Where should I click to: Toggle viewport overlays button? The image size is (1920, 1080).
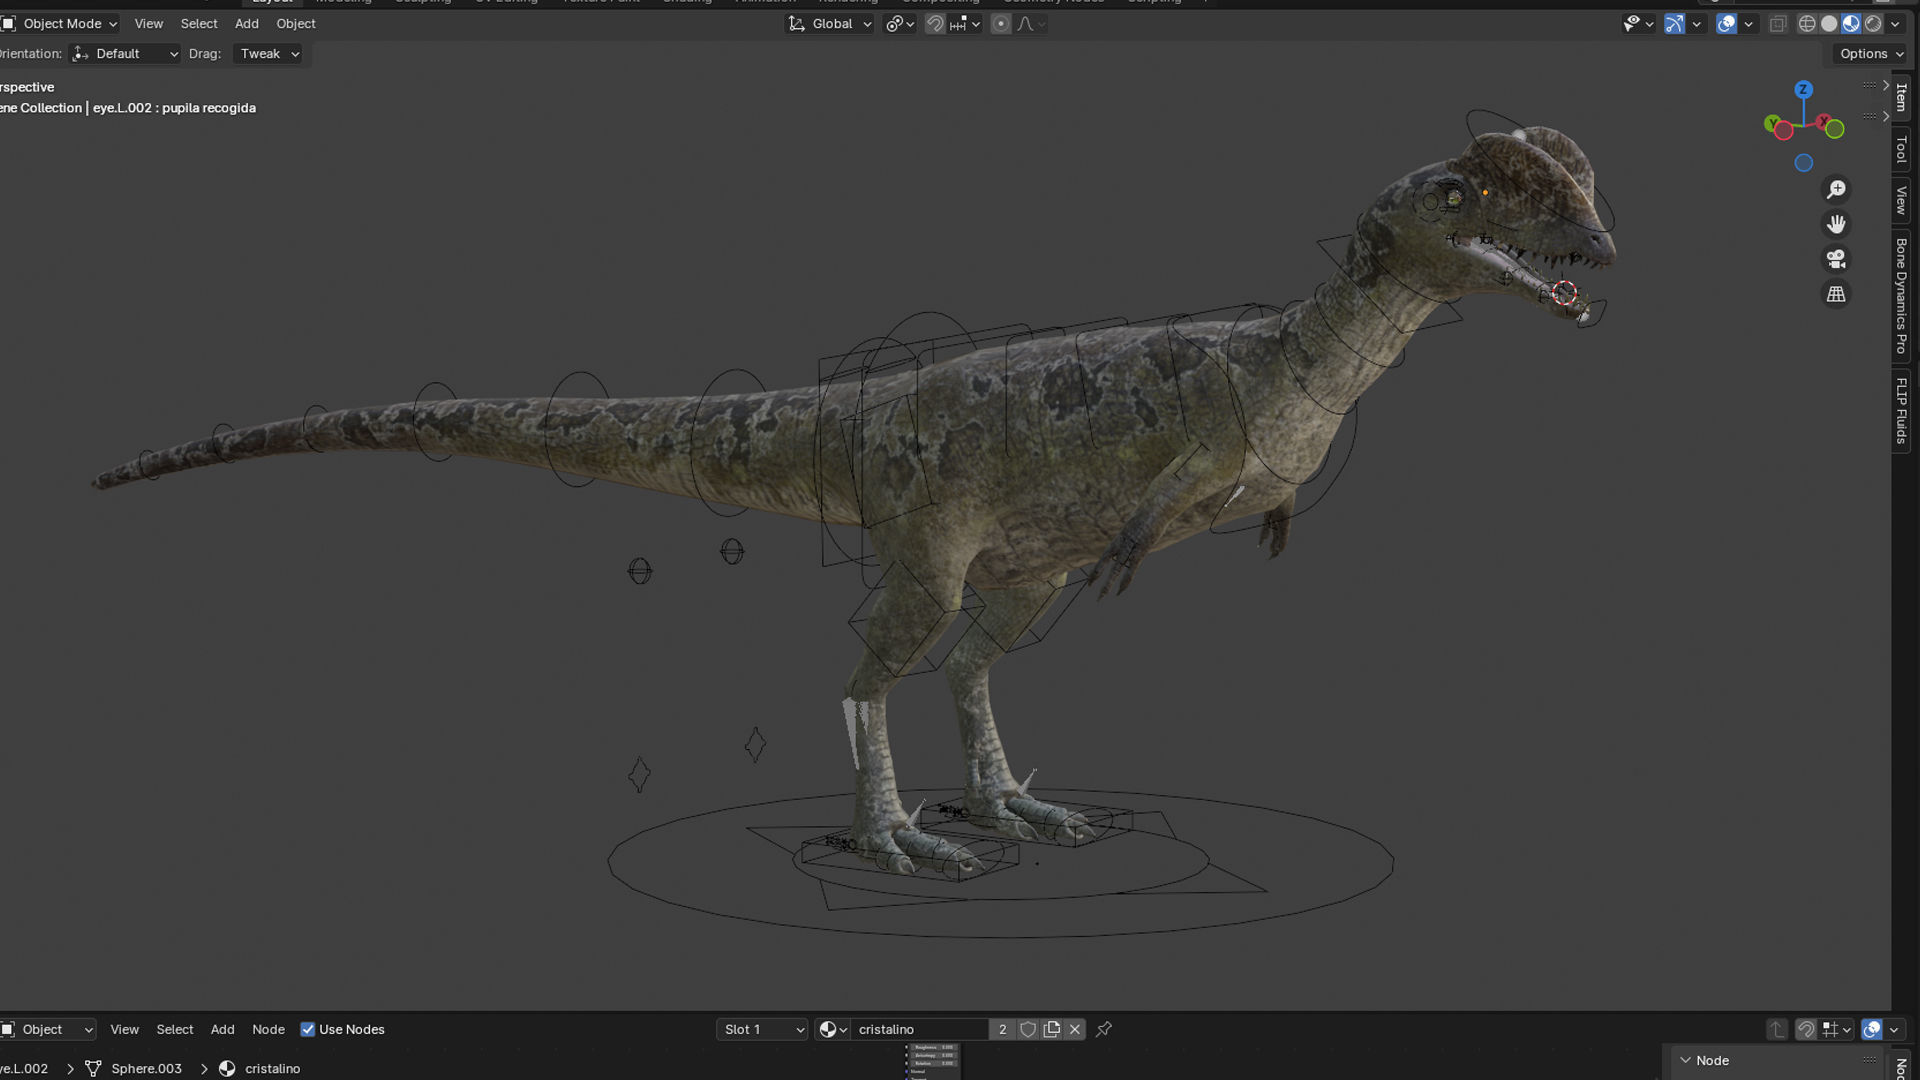click(1726, 24)
